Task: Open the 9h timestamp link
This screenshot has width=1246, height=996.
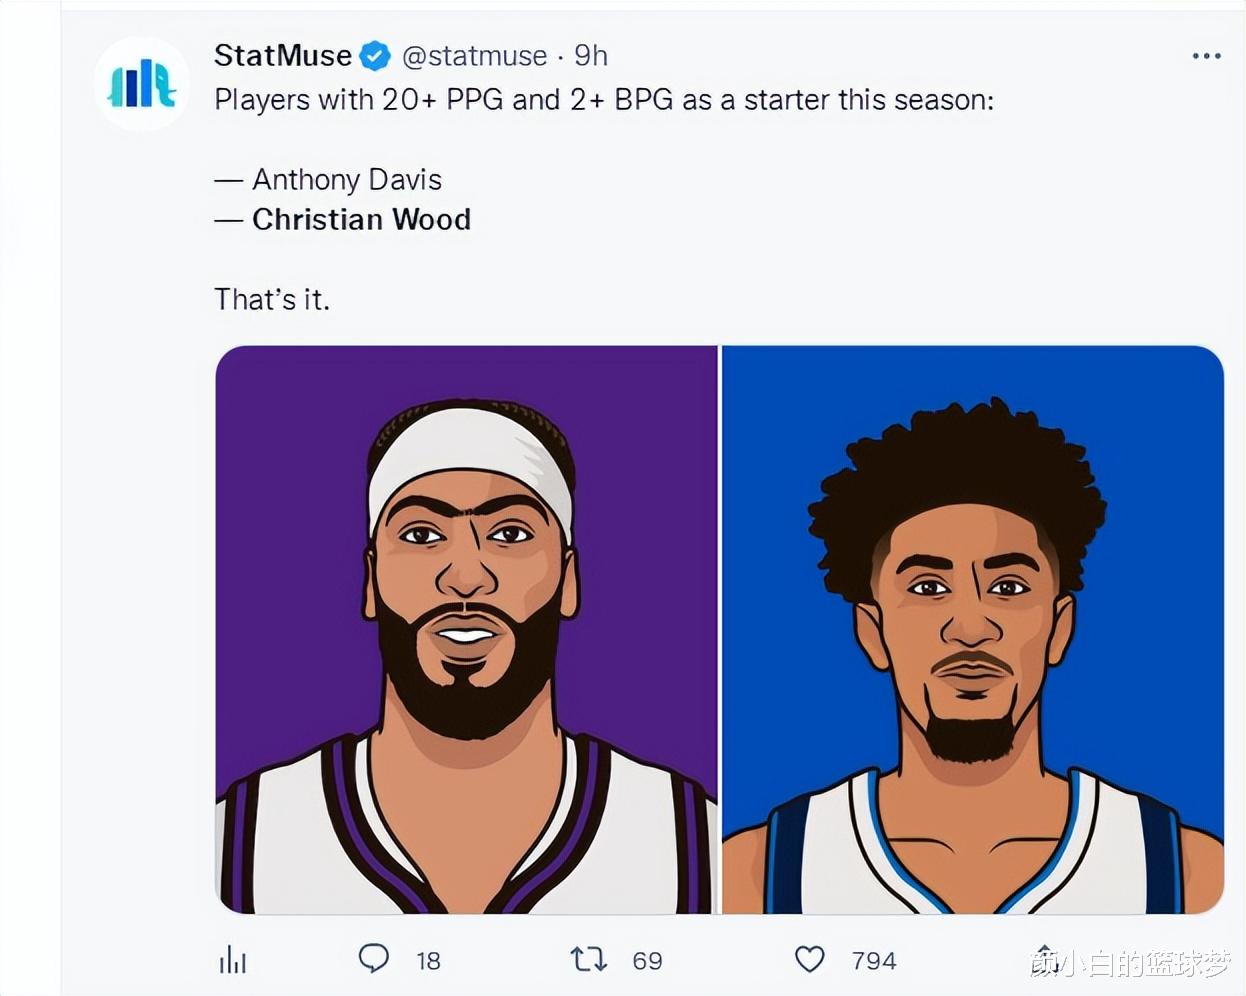Action: coord(591,56)
